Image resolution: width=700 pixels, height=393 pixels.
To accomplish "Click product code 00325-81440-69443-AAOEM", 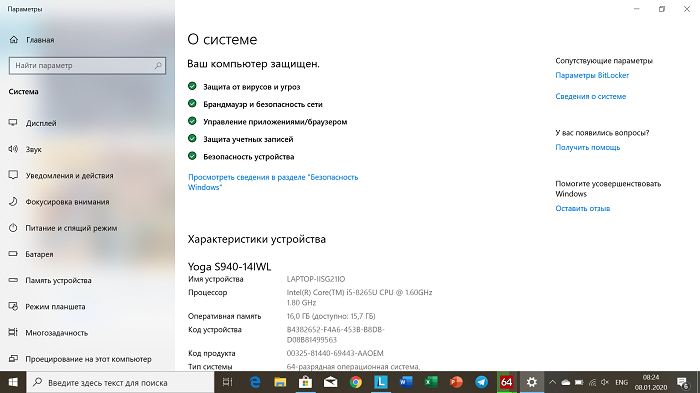I will click(x=335, y=353).
